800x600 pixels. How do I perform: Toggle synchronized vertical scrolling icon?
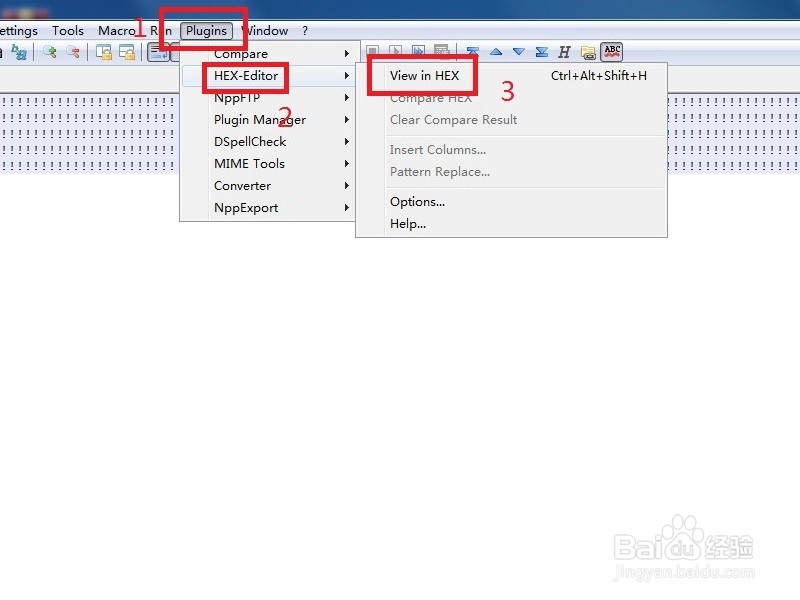[104, 52]
